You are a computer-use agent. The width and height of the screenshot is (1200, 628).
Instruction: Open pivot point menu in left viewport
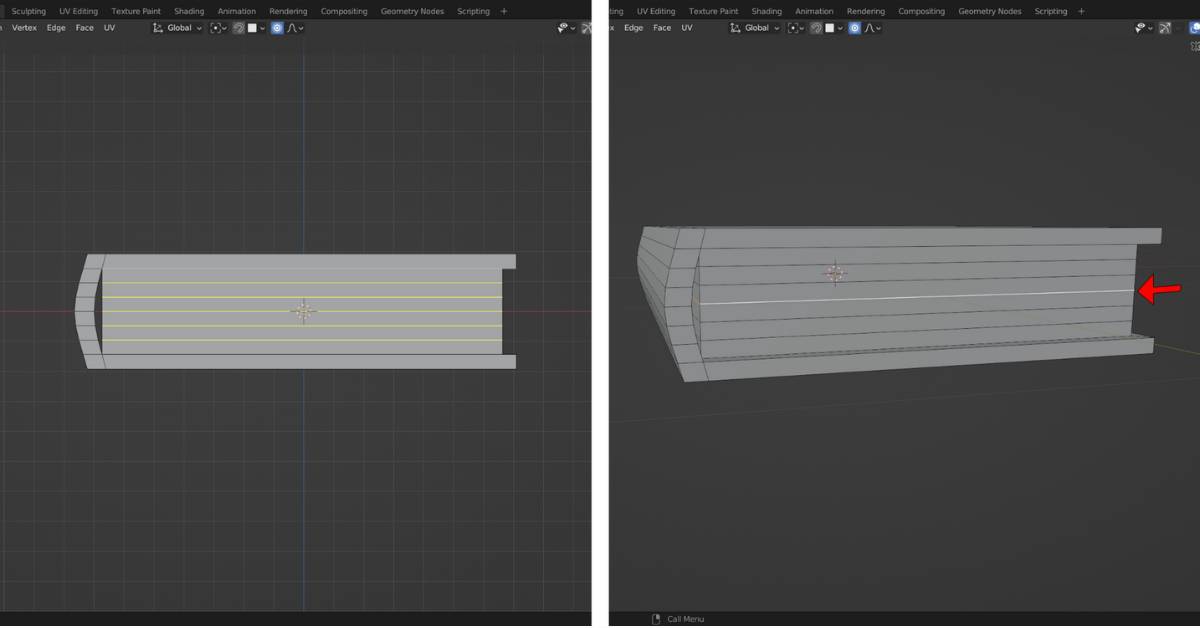[x=217, y=28]
